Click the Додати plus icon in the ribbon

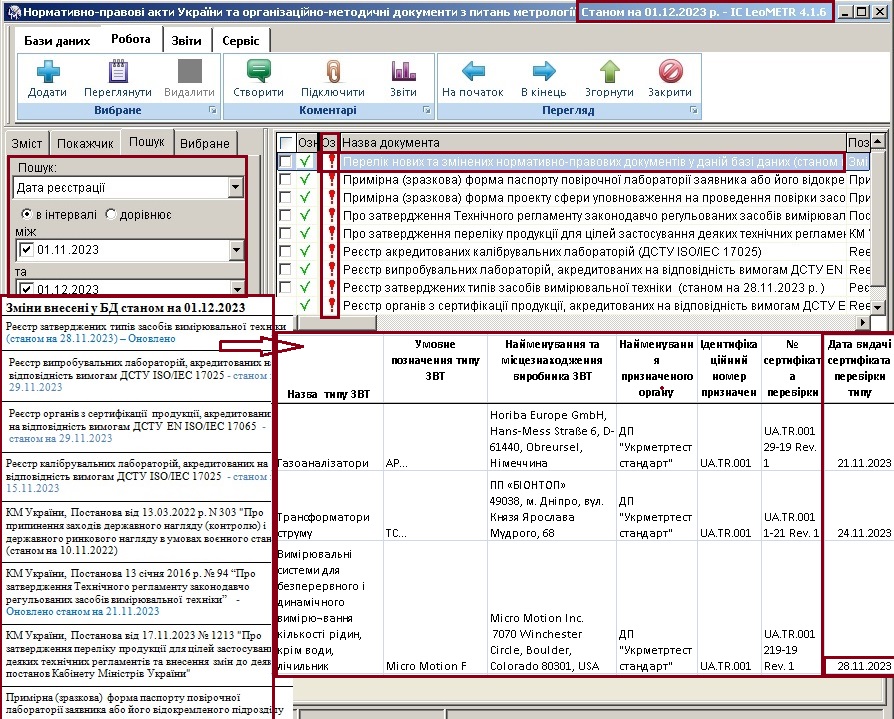pos(48,71)
